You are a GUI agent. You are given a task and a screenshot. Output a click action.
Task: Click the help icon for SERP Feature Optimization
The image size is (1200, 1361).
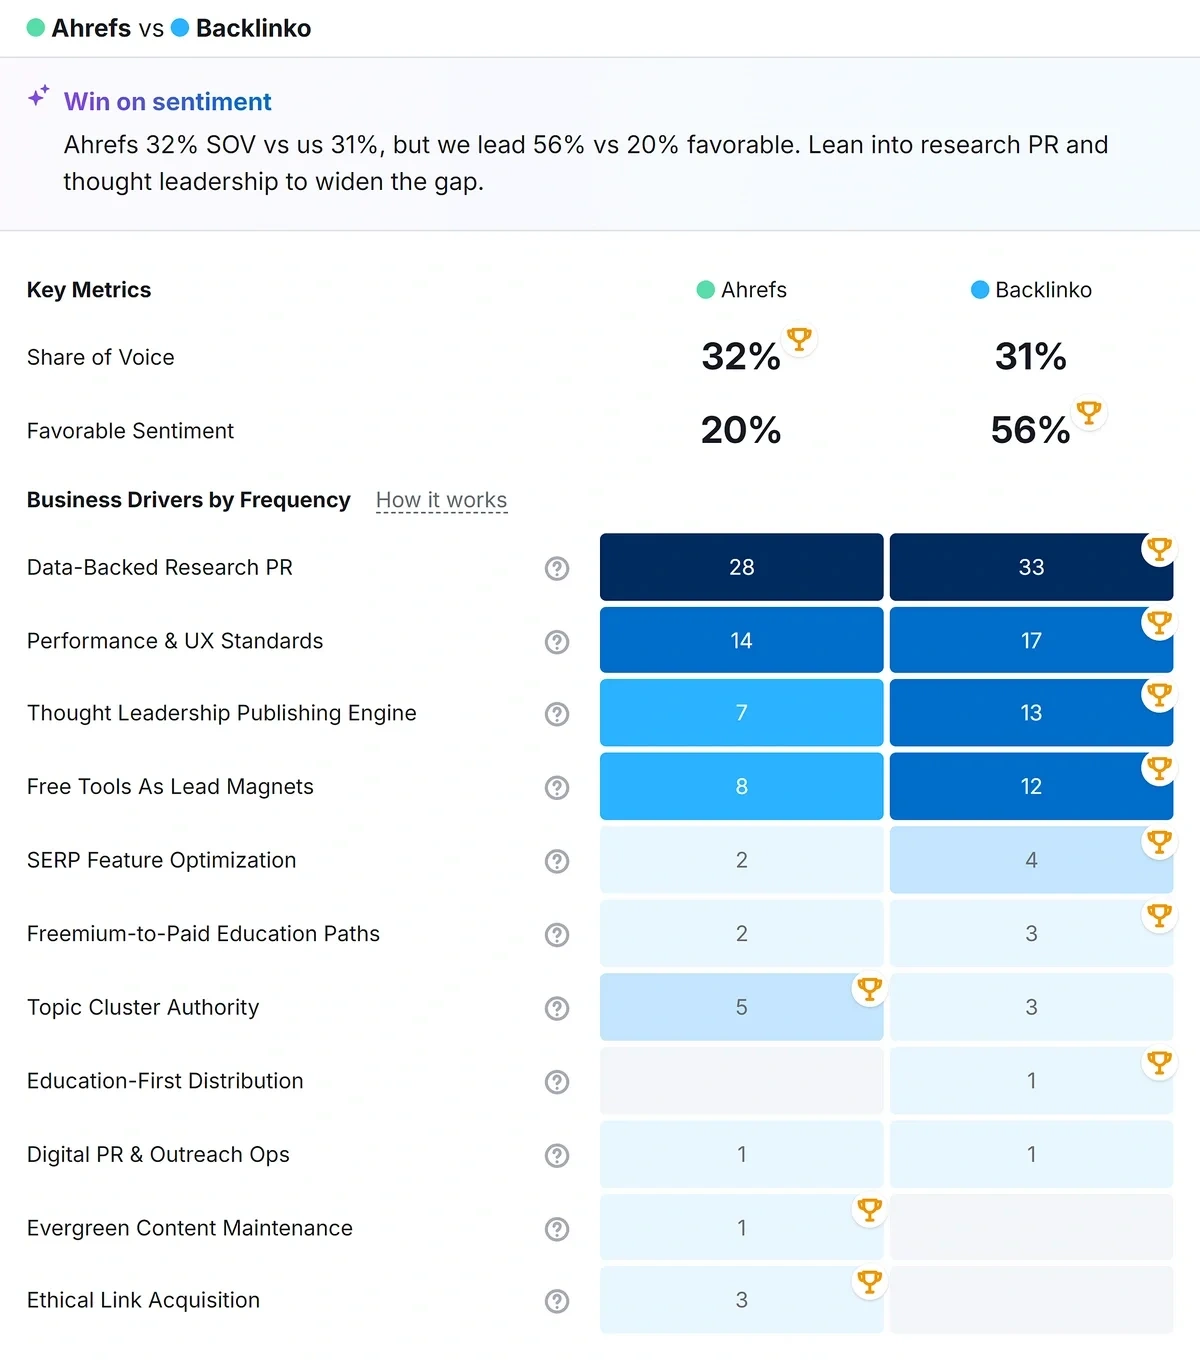coord(557,861)
